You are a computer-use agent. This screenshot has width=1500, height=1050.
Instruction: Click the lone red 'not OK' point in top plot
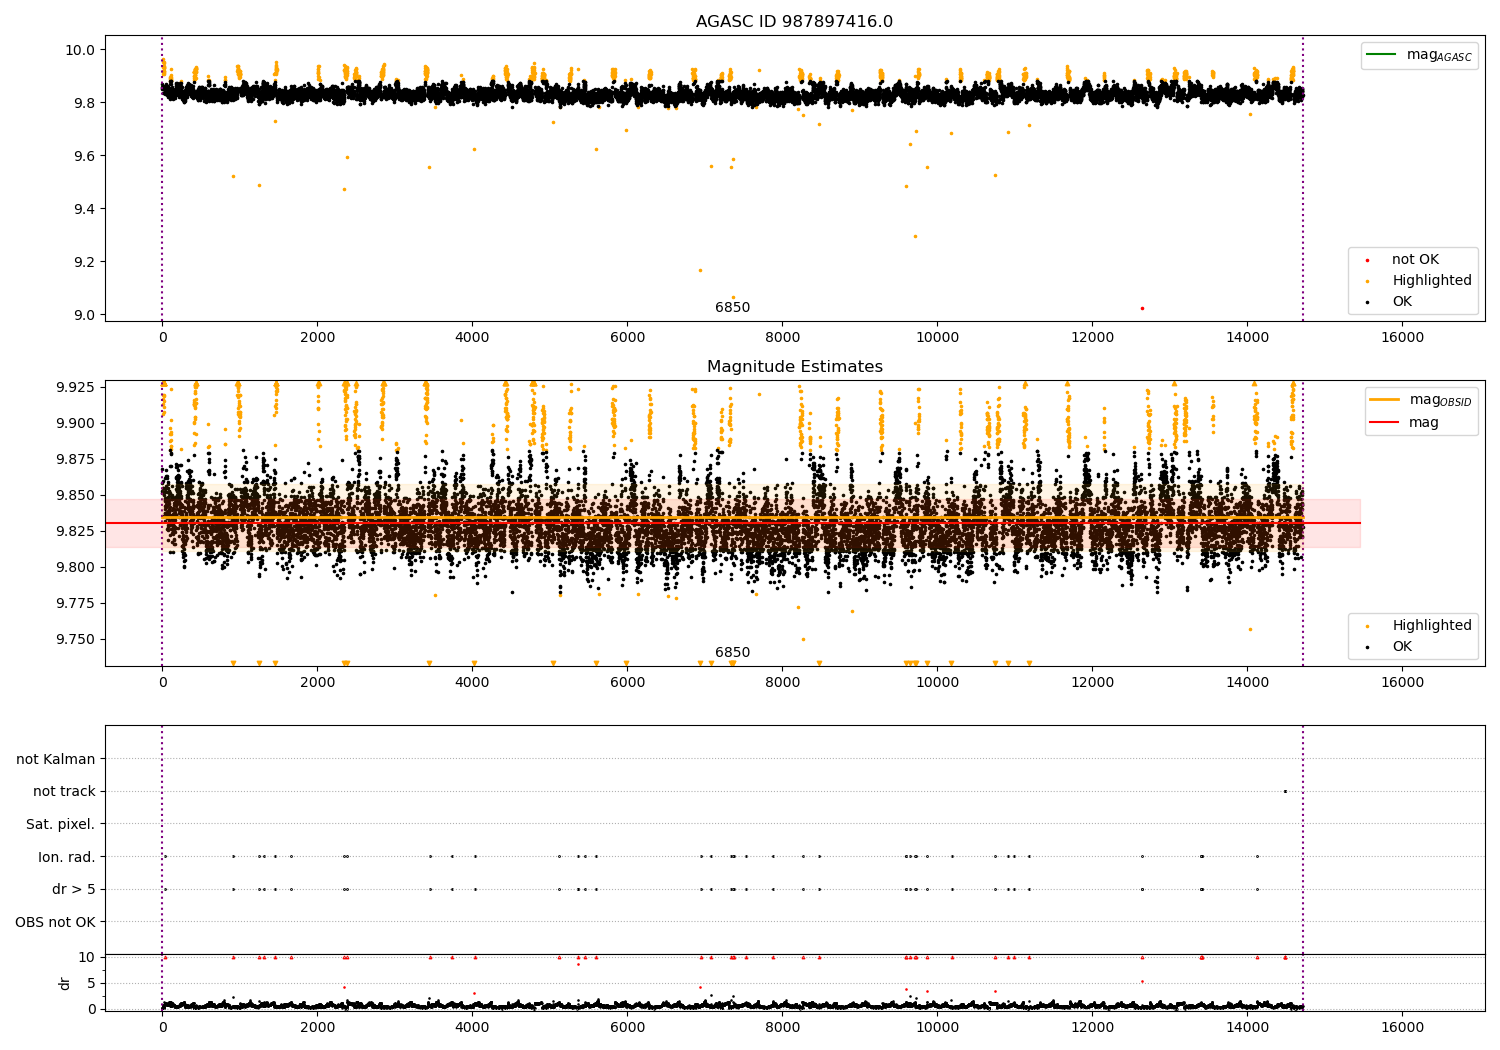(x=1142, y=308)
